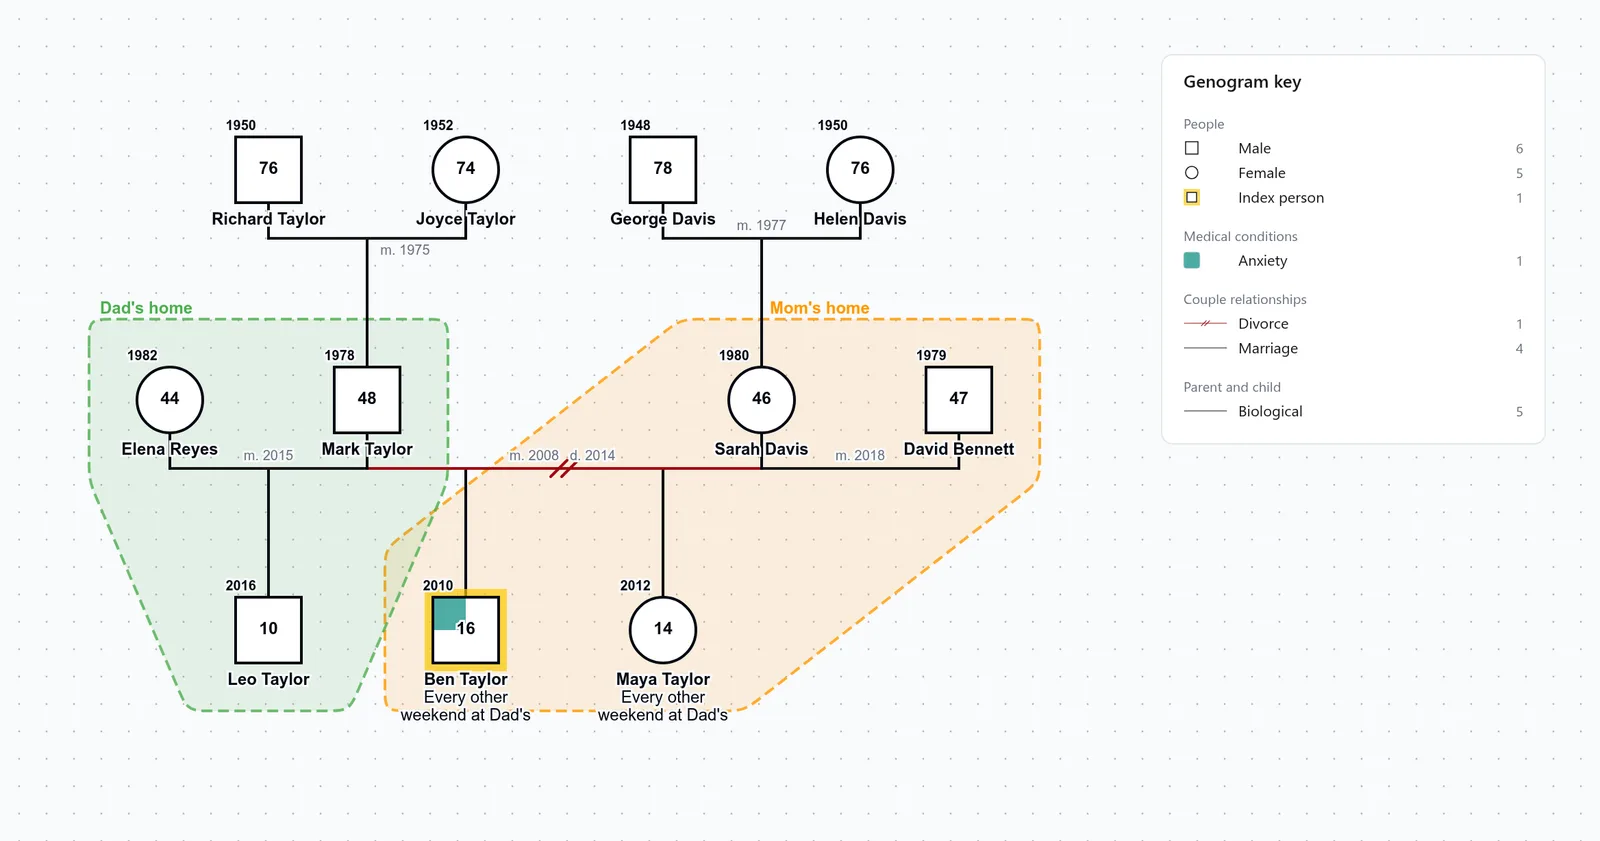Click the "Leo Taylor" name label
This screenshot has width=1600, height=841.
coord(268,679)
